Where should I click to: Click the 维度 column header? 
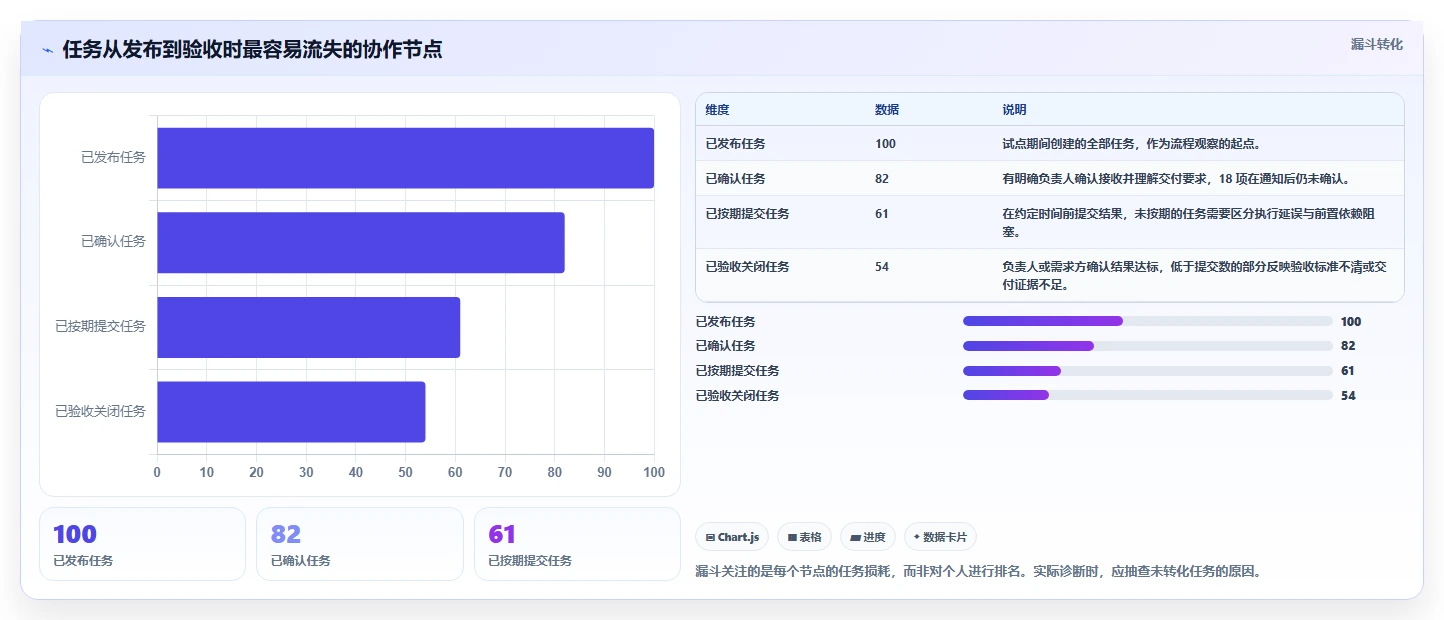tap(717, 110)
